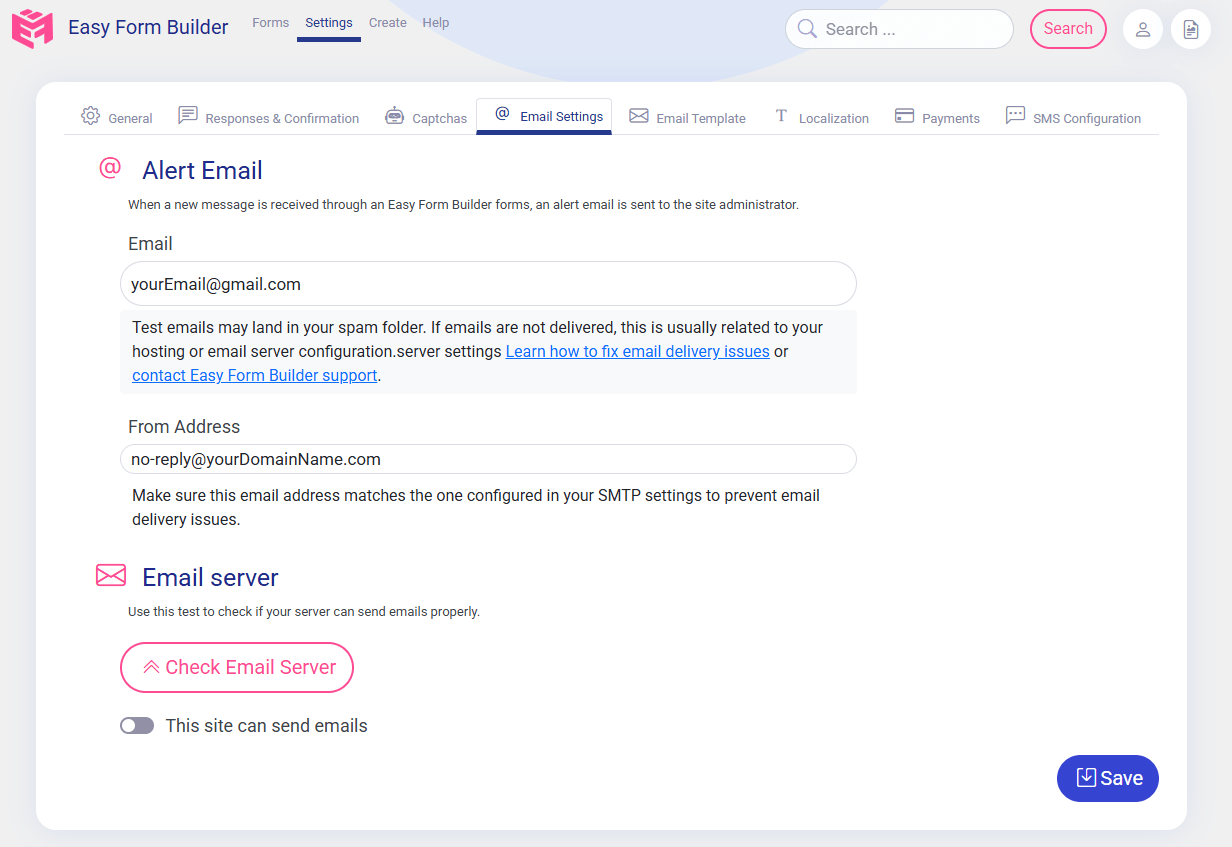Switch to the Responses & Confirmation tab

pyautogui.click(x=268, y=117)
